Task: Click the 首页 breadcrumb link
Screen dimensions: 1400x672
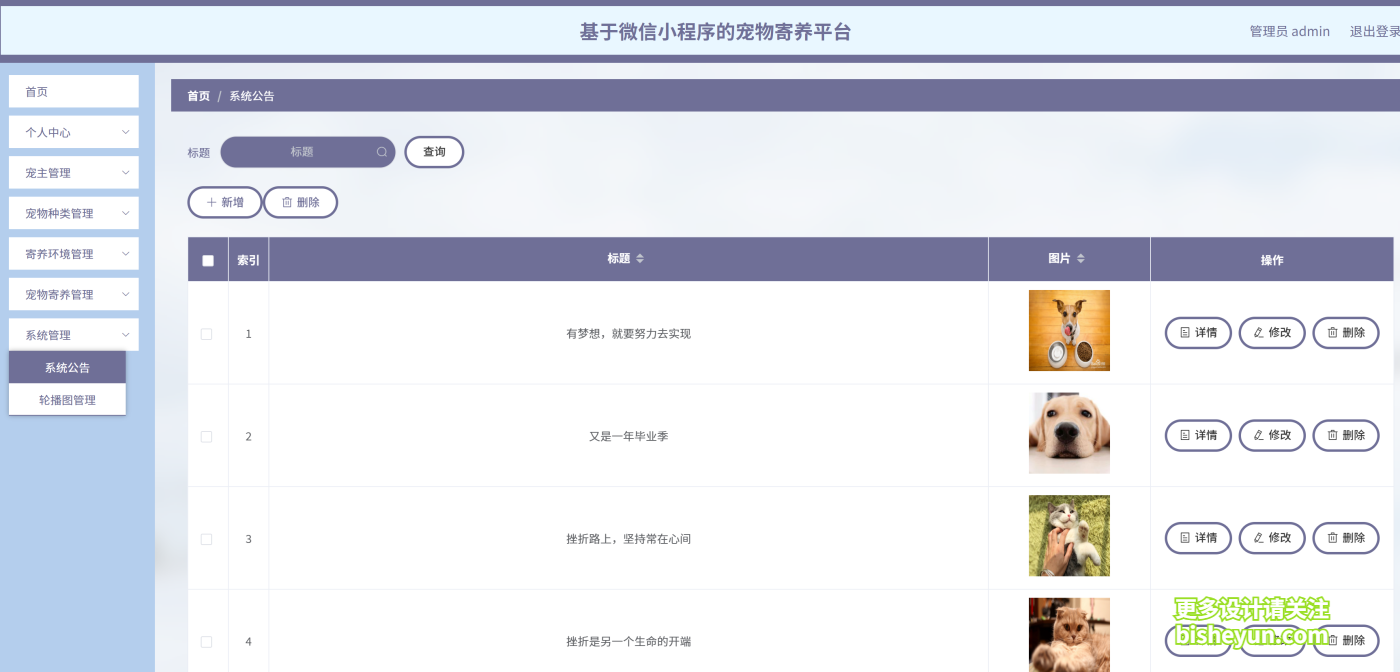Action: point(199,96)
